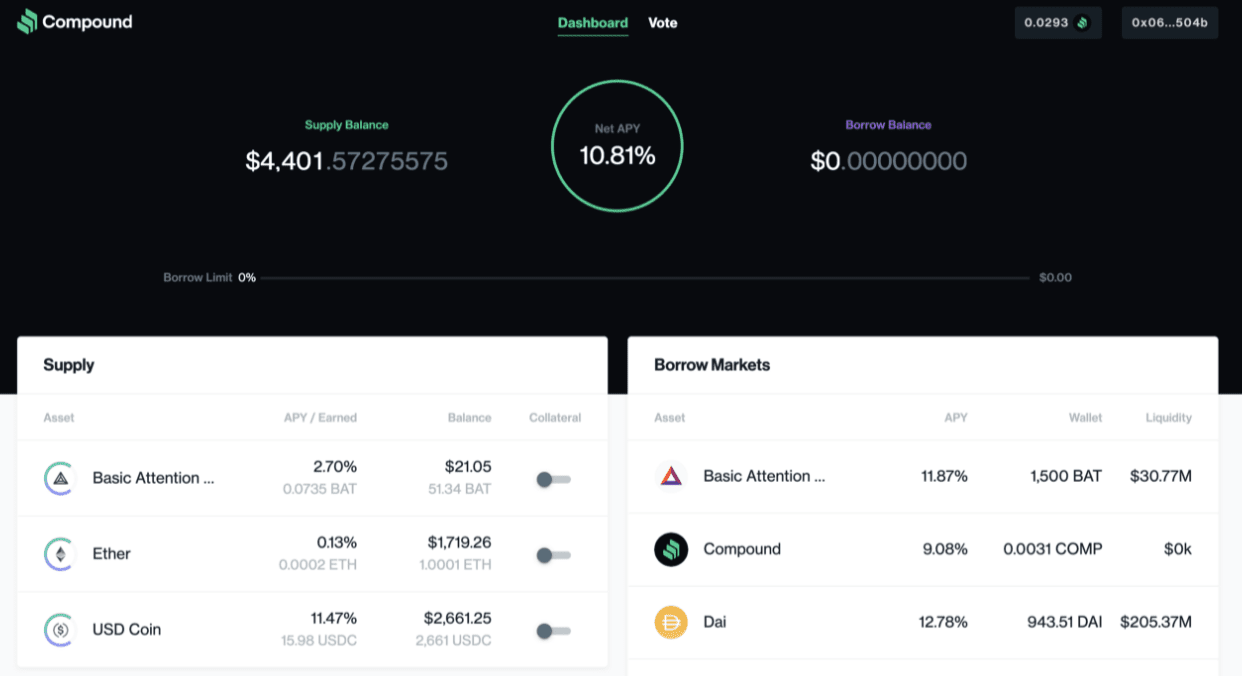
Task: Click the 9.08% Compound borrow APY
Action: click(946, 549)
